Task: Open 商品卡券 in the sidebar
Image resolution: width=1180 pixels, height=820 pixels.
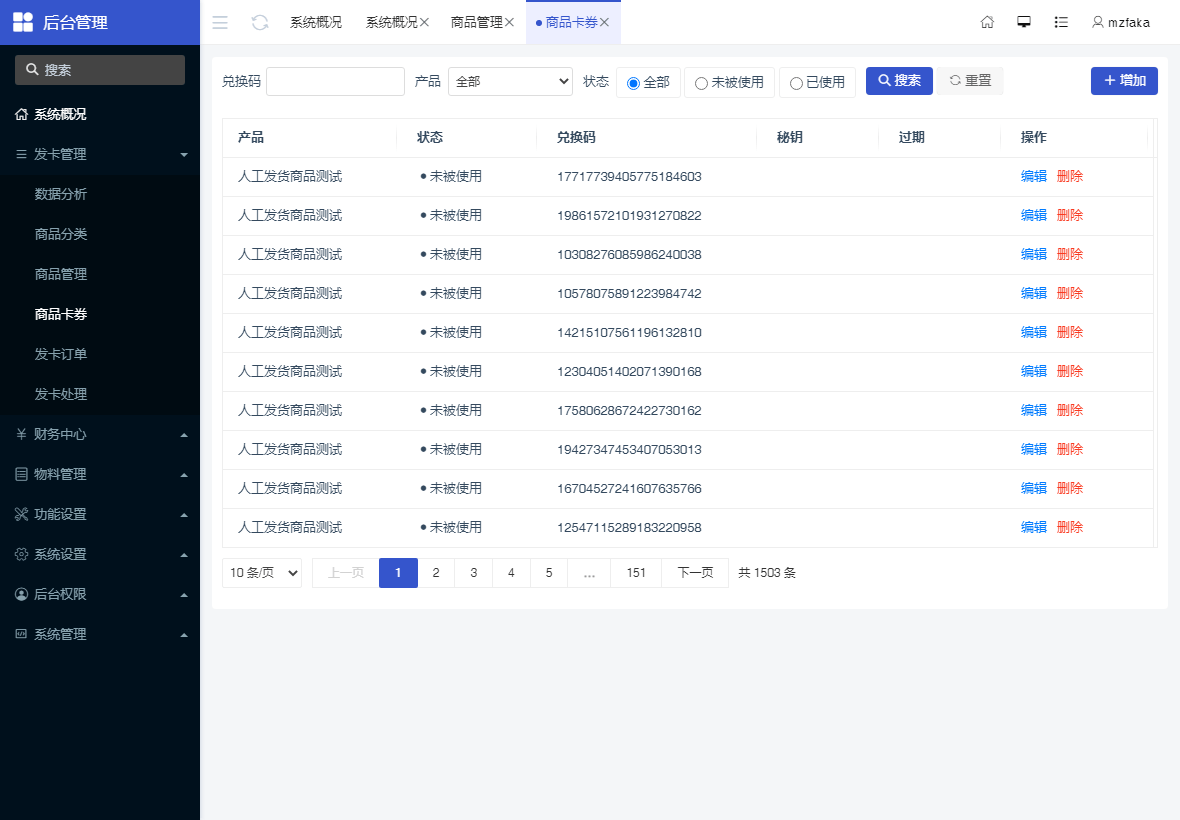Action: [x=61, y=314]
